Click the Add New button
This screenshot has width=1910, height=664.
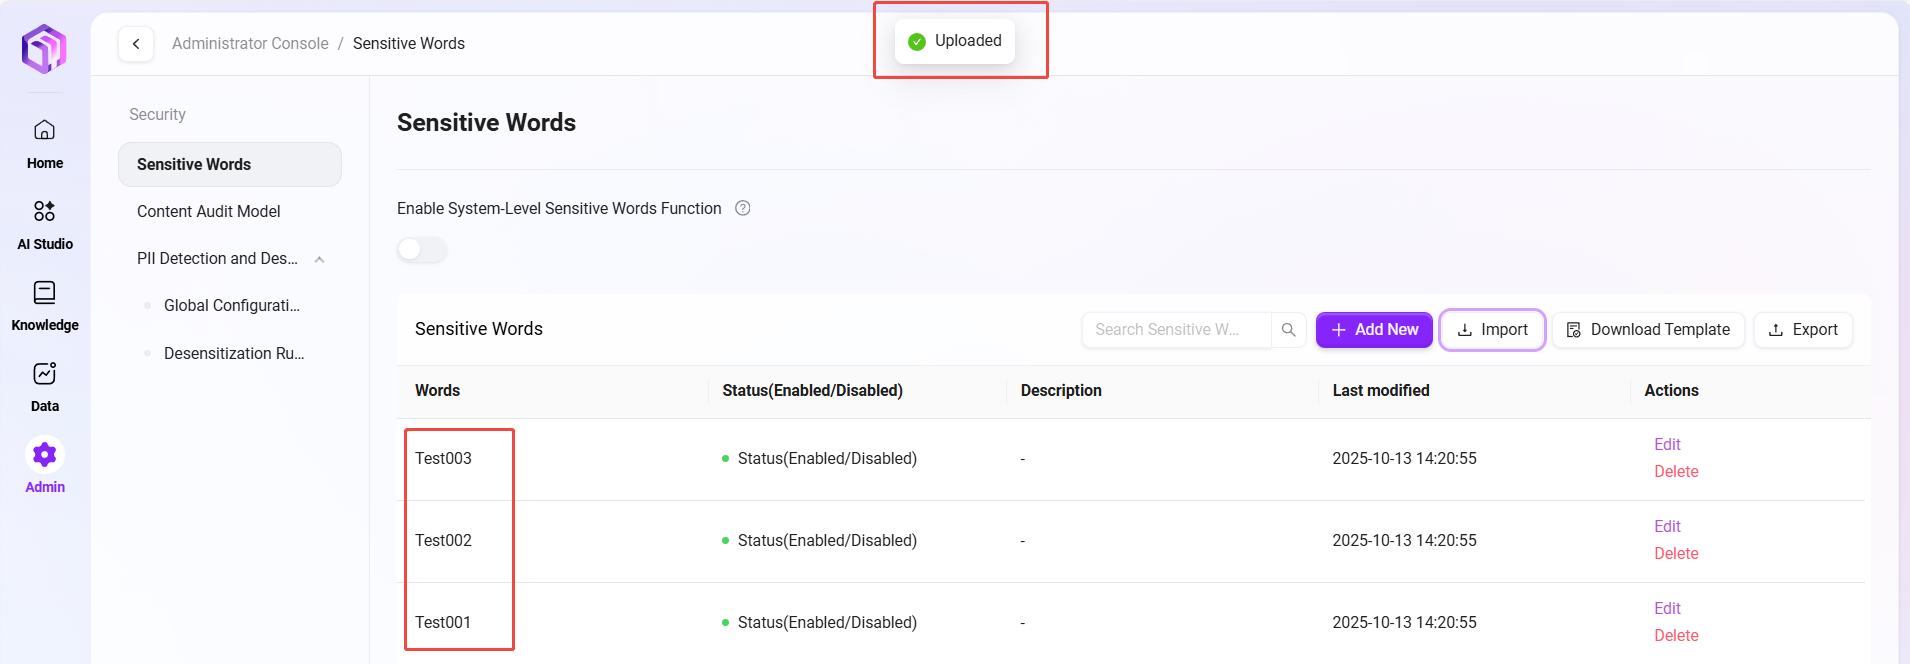[x=1374, y=330]
